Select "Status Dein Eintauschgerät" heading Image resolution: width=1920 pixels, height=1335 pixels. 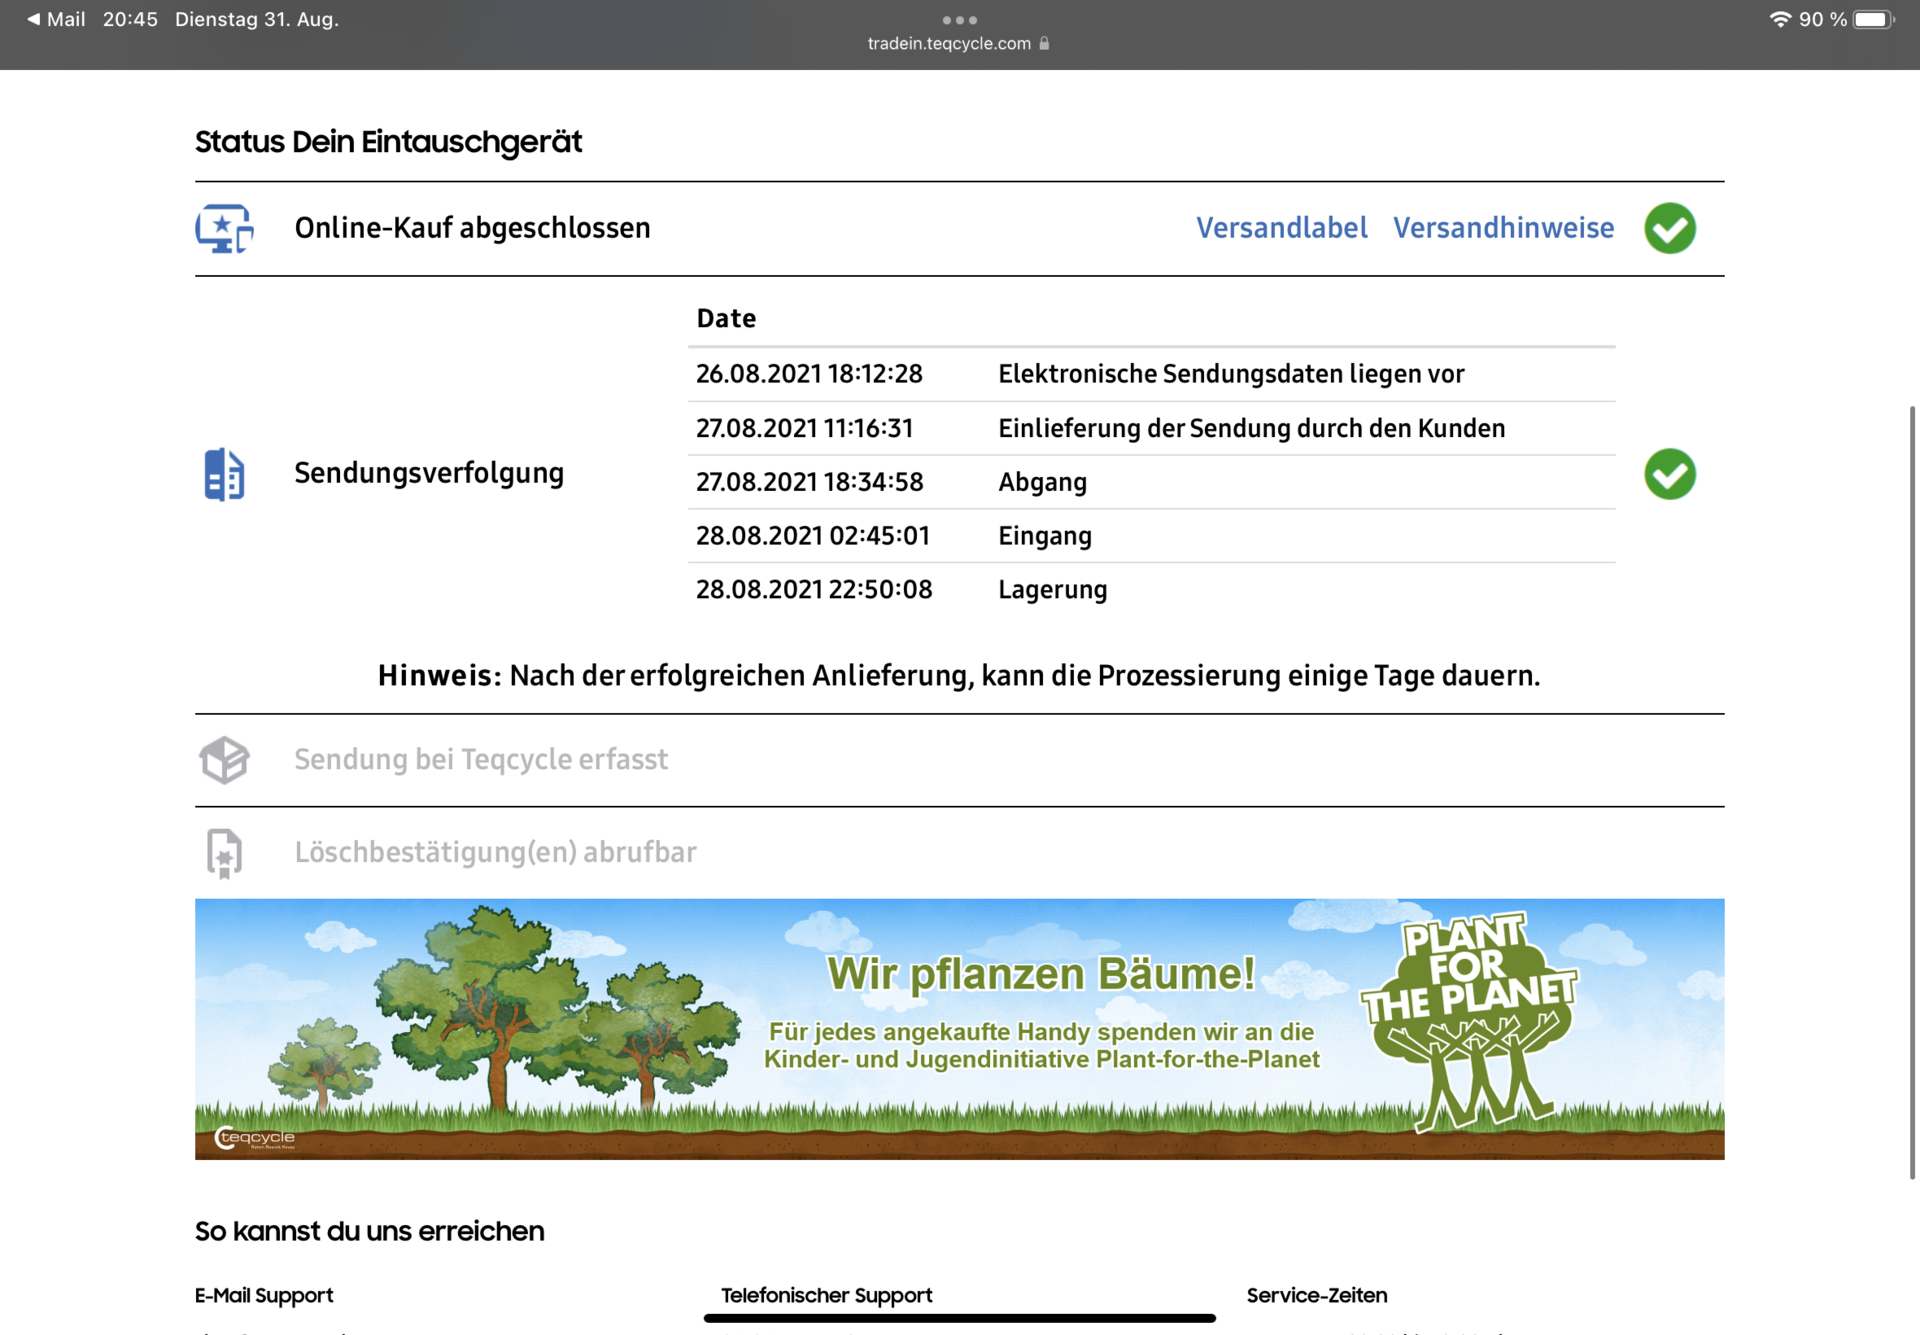click(388, 142)
